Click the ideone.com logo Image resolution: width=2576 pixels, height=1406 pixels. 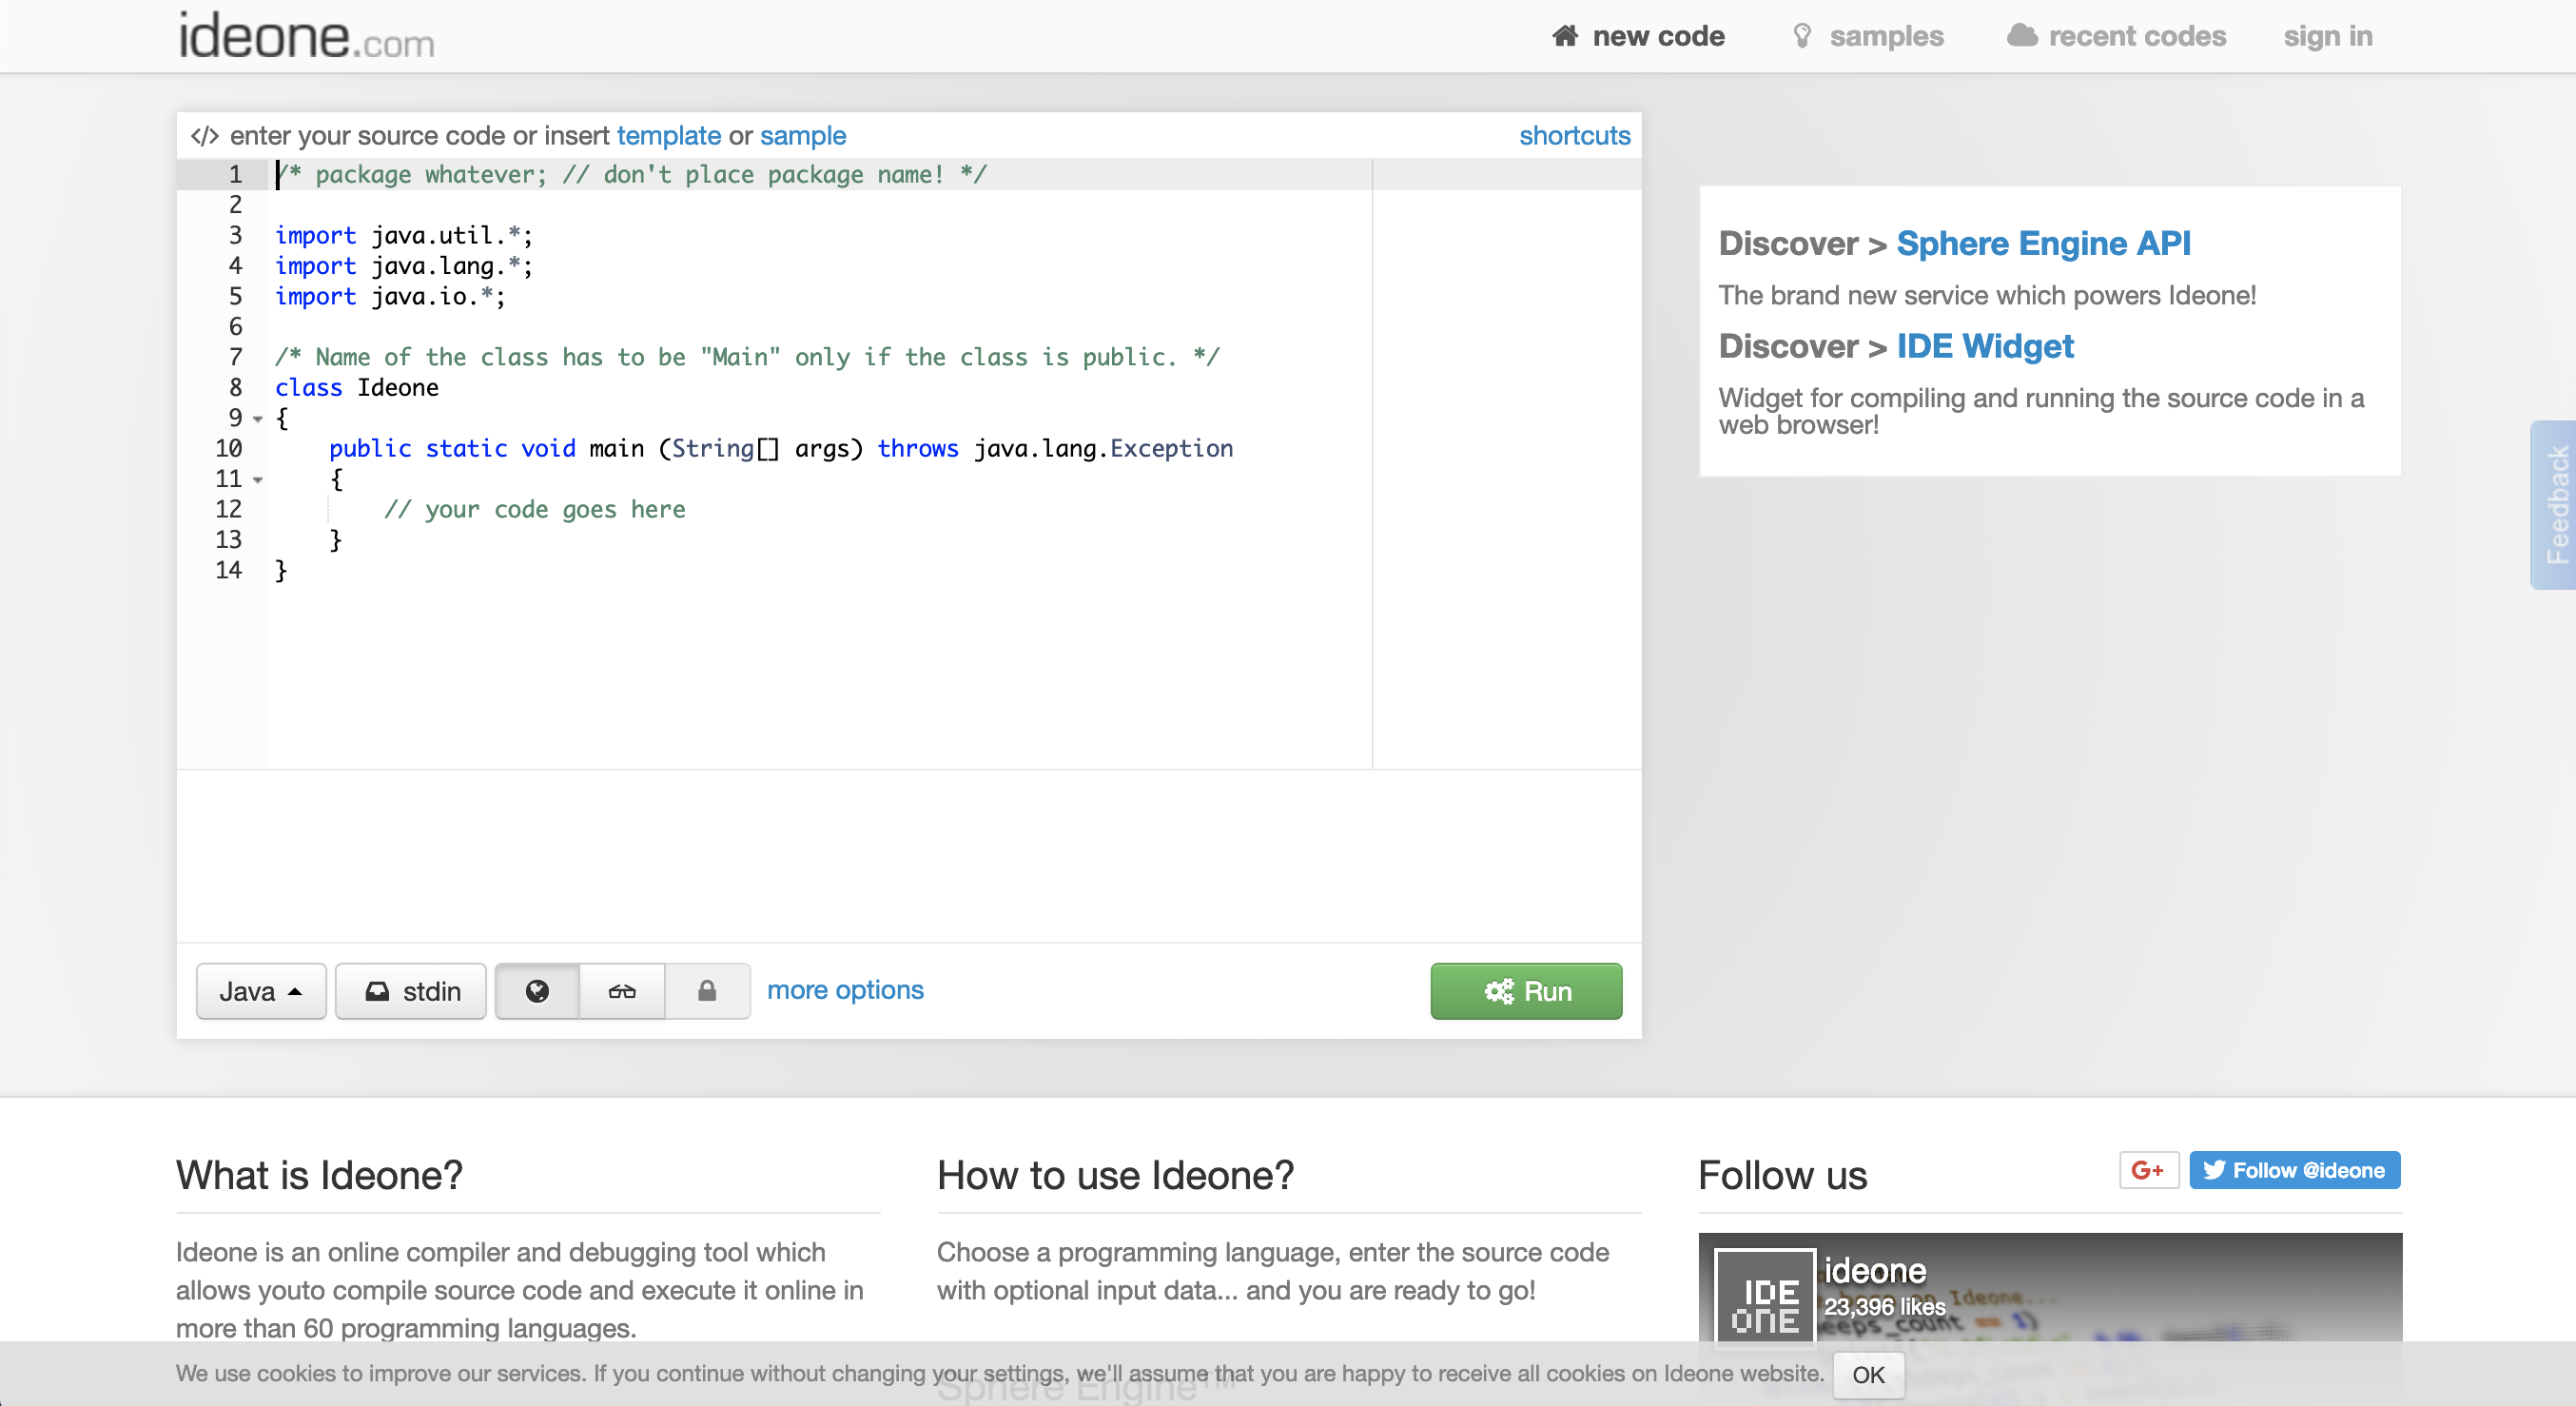(306, 36)
